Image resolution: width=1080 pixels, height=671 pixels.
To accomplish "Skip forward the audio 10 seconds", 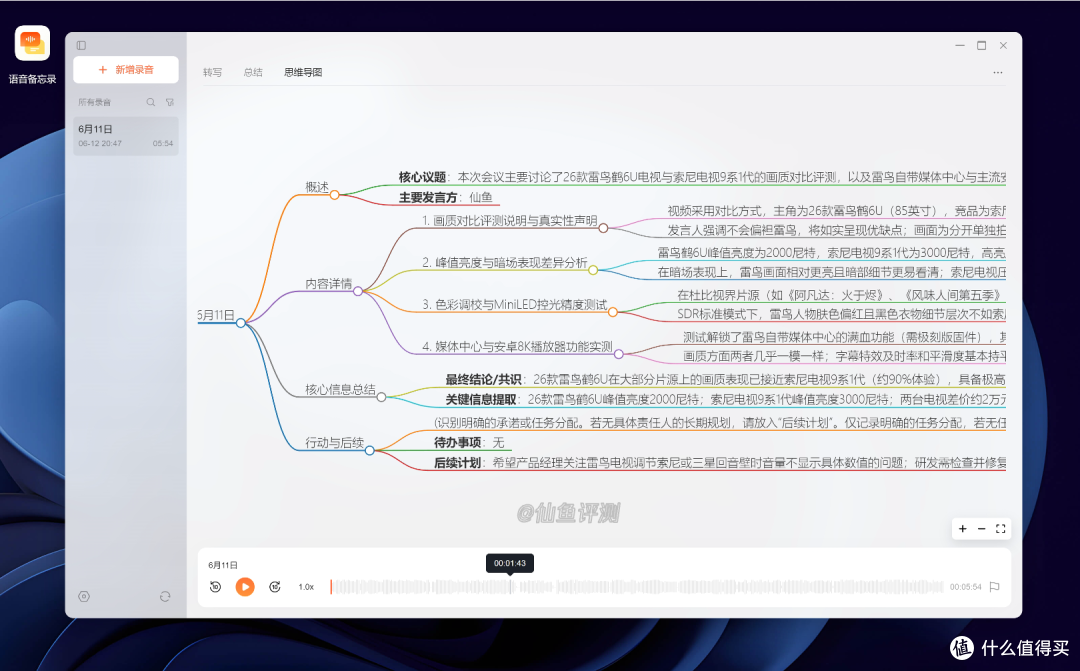I will tap(275, 586).
